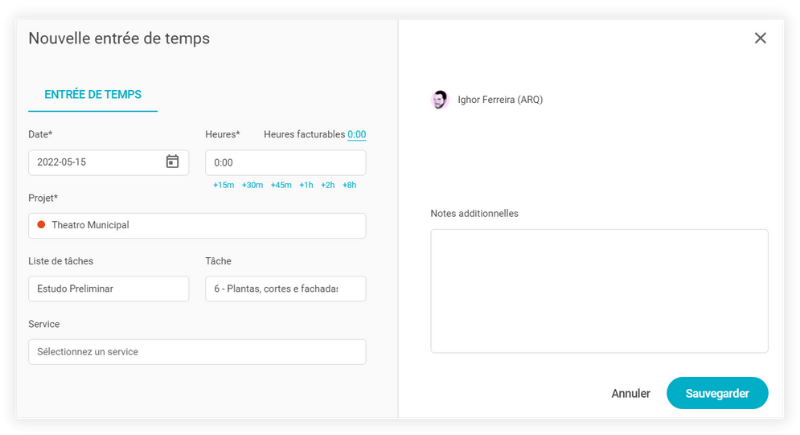The image size is (800, 435).
Task: Focus the Heures input field
Action: tap(285, 162)
